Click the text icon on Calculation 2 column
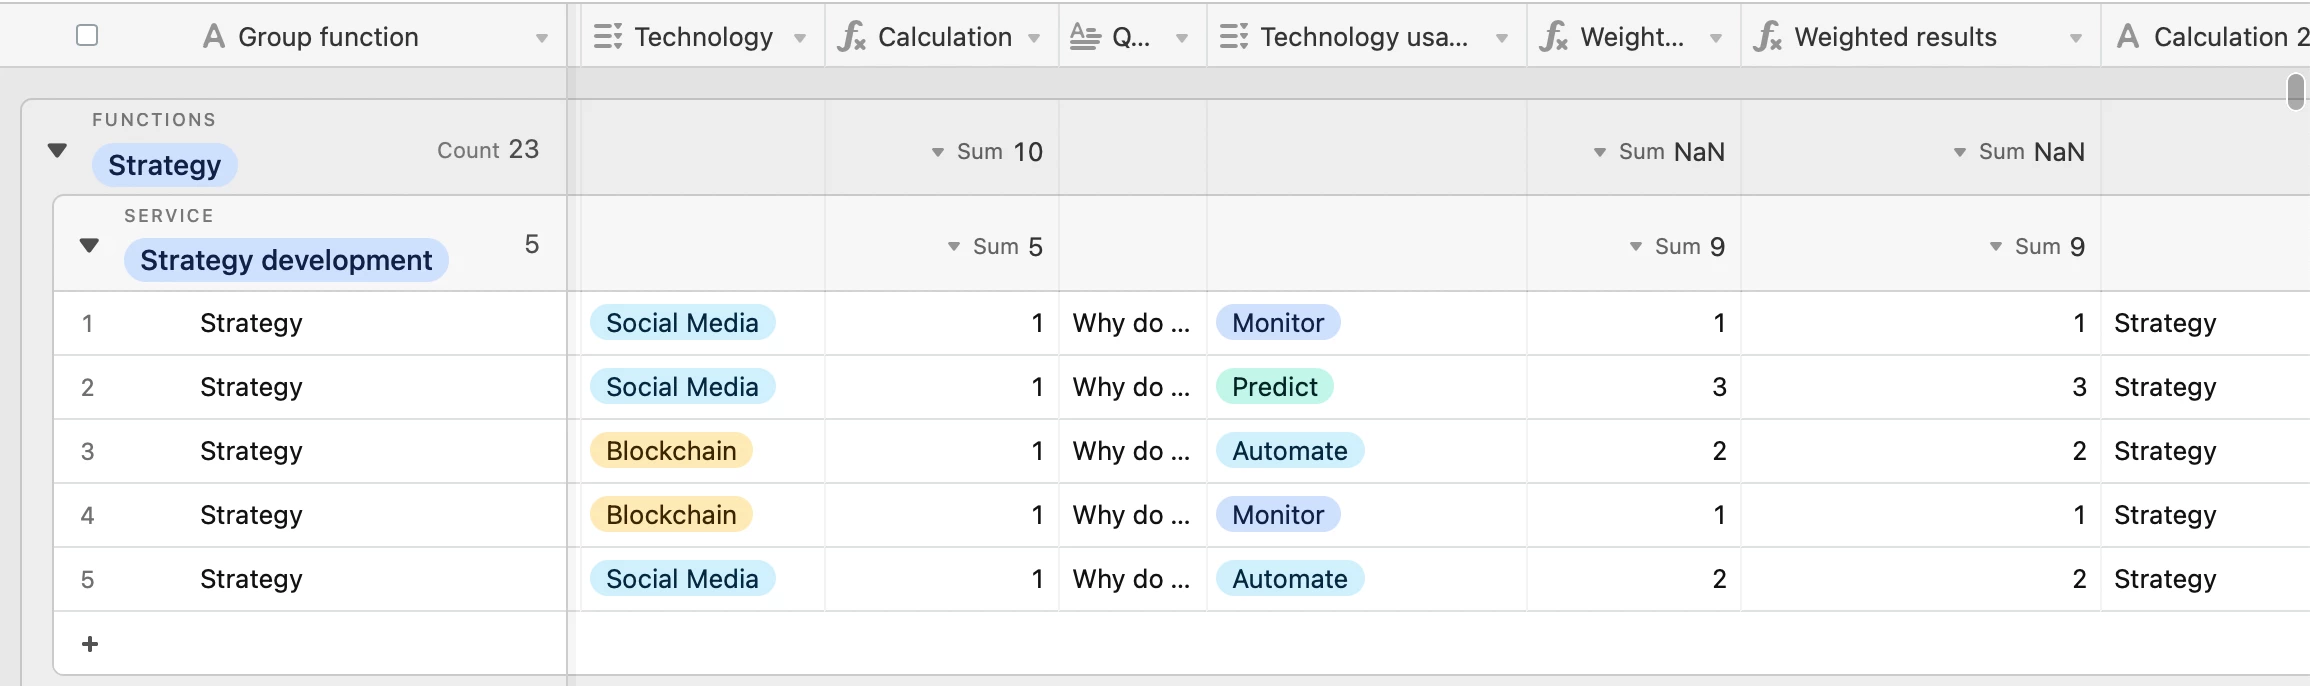Image resolution: width=2310 pixels, height=686 pixels. coord(2128,37)
